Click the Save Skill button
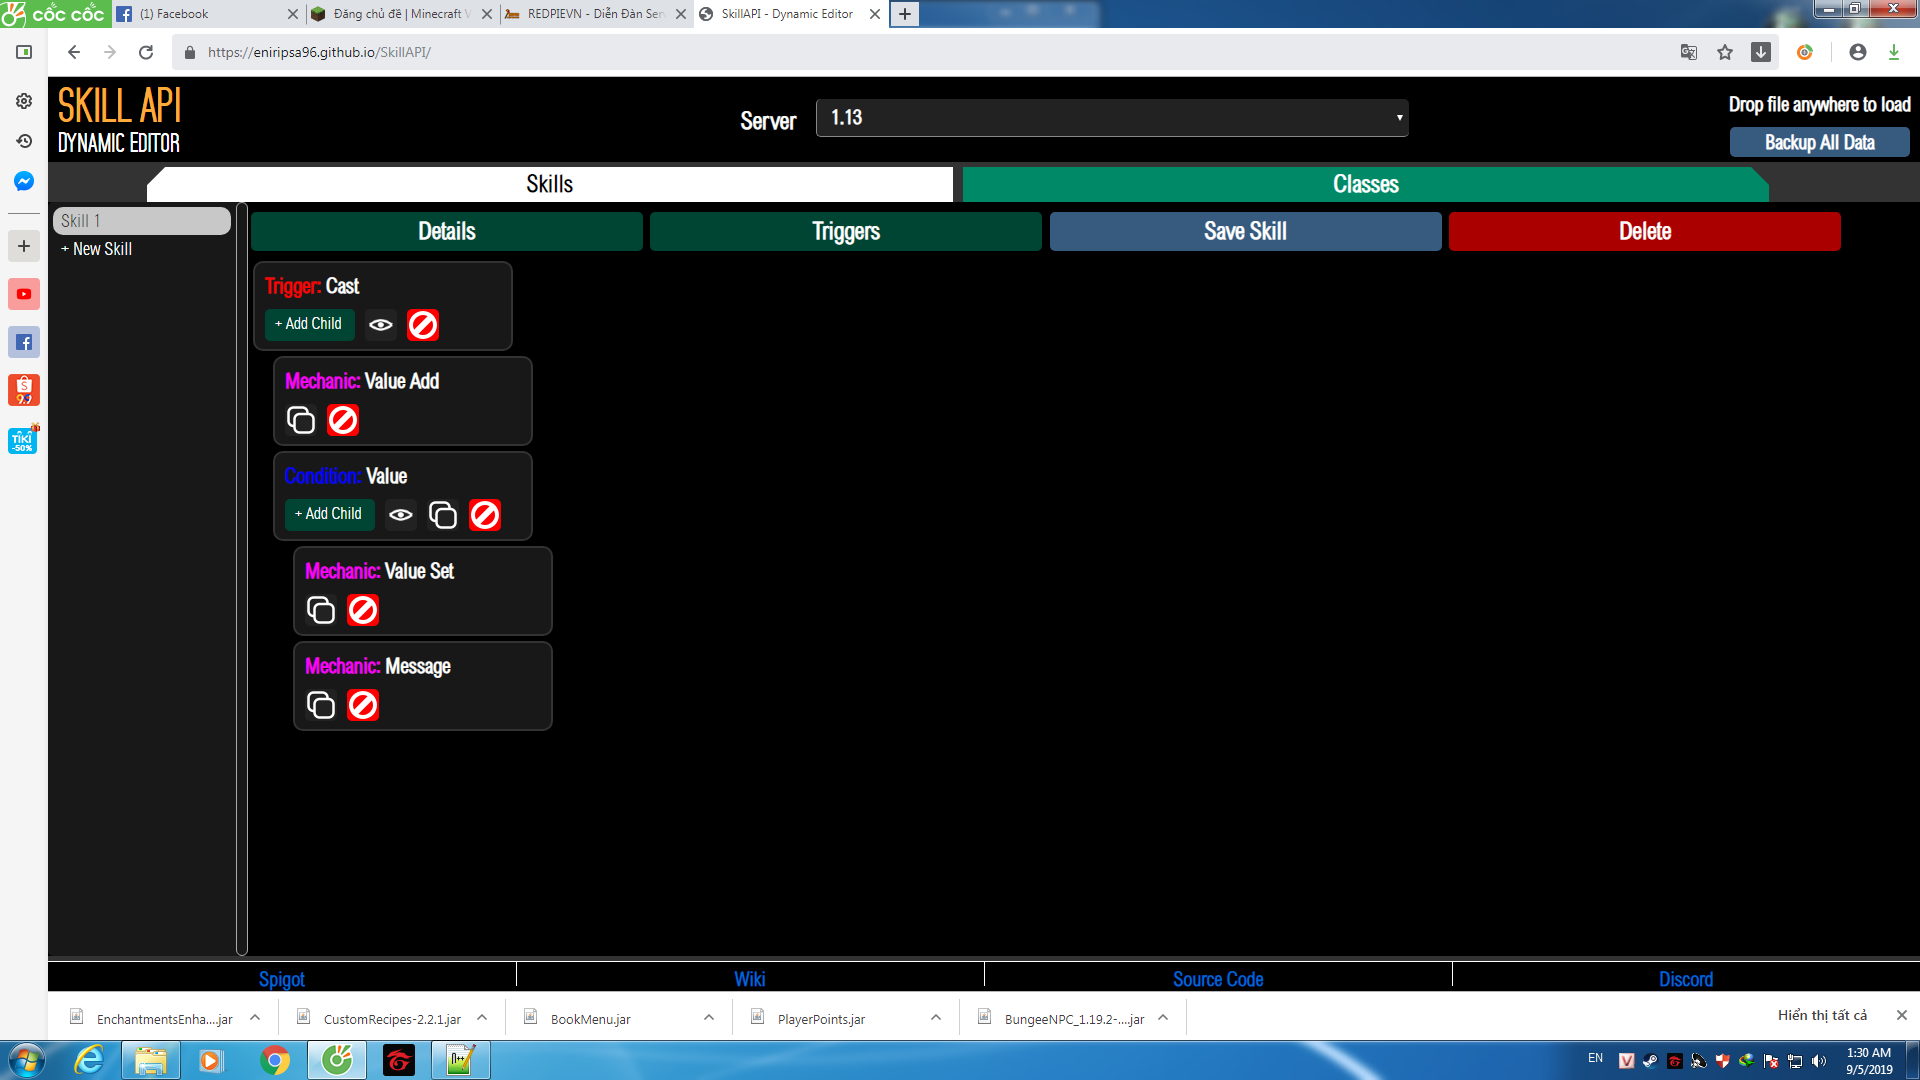The width and height of the screenshot is (1920, 1080). (1245, 231)
